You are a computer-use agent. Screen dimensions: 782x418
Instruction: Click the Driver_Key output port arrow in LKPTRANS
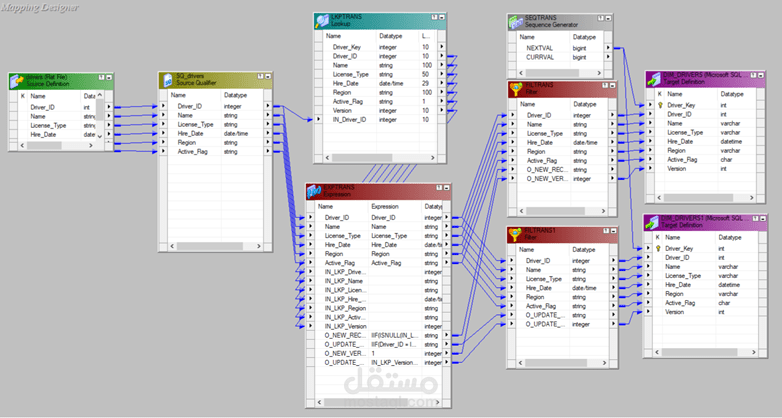tap(441, 47)
